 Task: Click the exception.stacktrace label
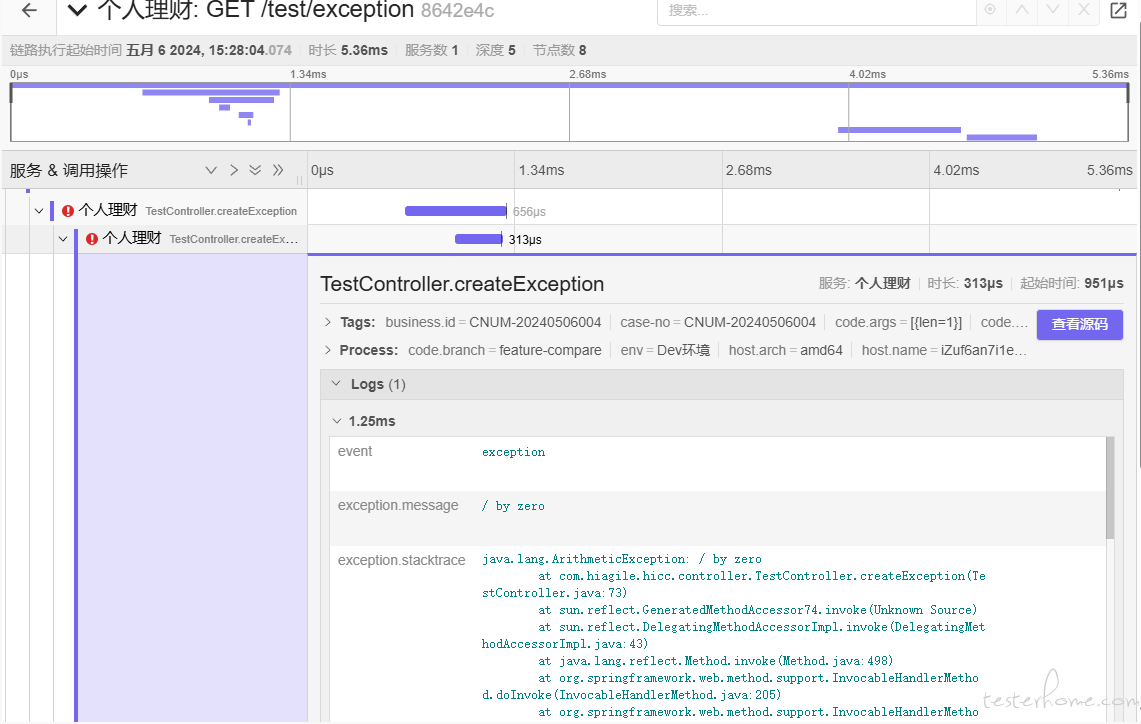(x=402, y=560)
